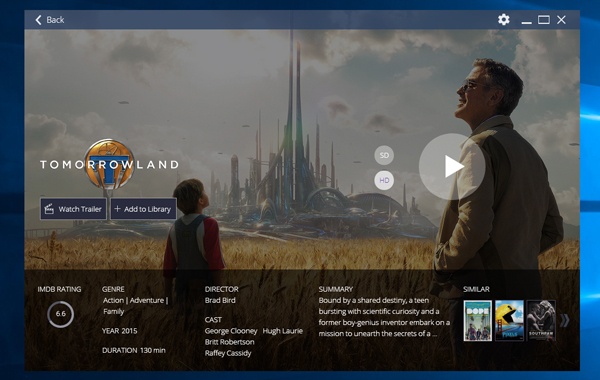Show more similar movies with chevron arrows
600x380 pixels.
pyautogui.click(x=565, y=321)
